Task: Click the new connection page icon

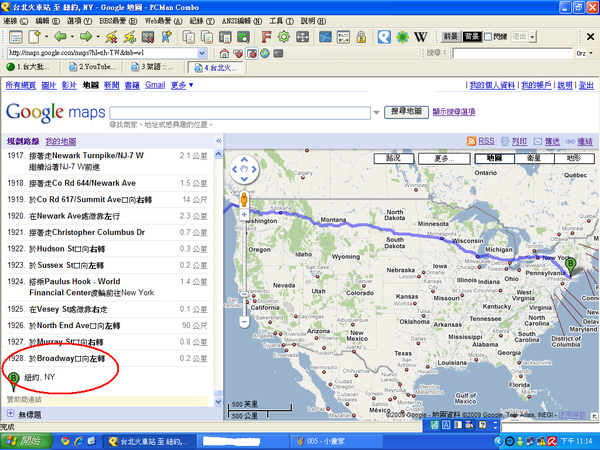Action: [x=34, y=37]
